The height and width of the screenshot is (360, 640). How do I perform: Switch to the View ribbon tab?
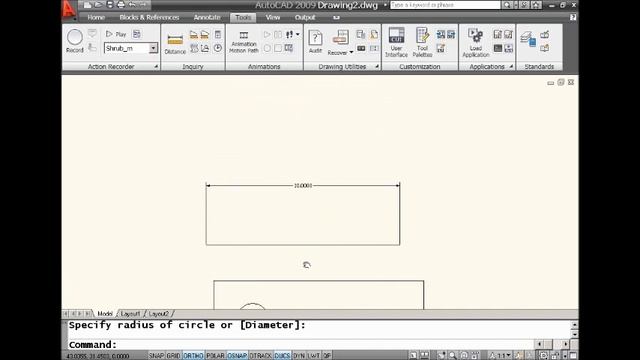pyautogui.click(x=273, y=18)
